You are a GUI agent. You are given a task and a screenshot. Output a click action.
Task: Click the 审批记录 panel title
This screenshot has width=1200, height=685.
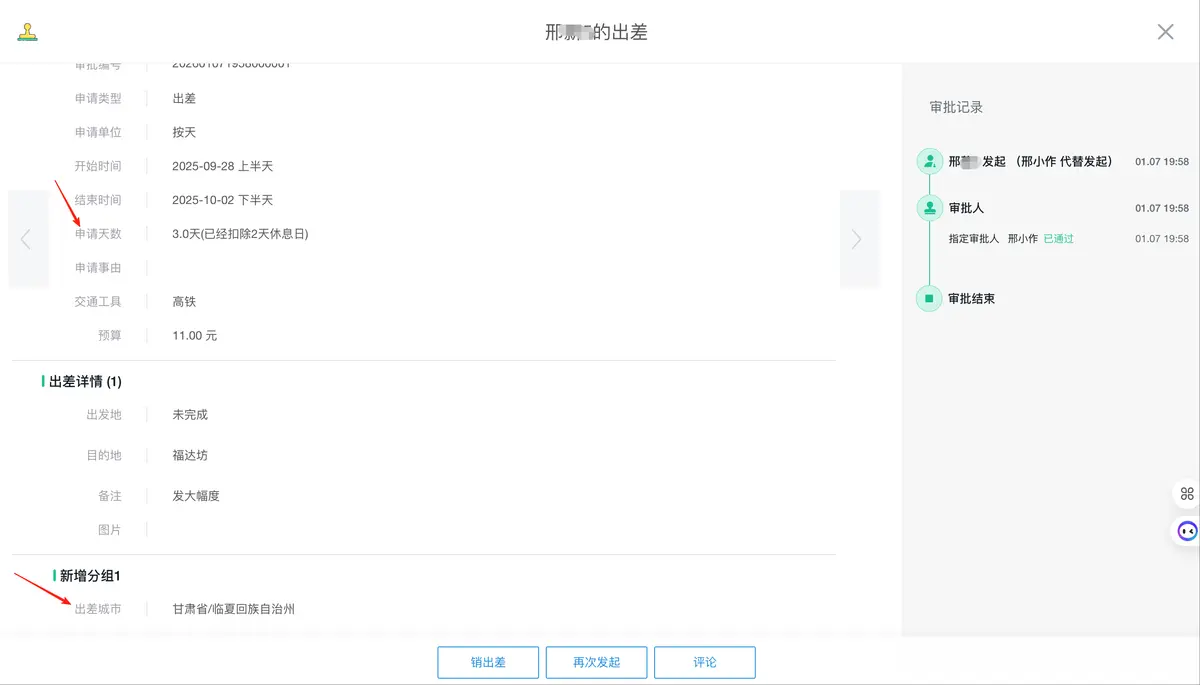point(956,107)
